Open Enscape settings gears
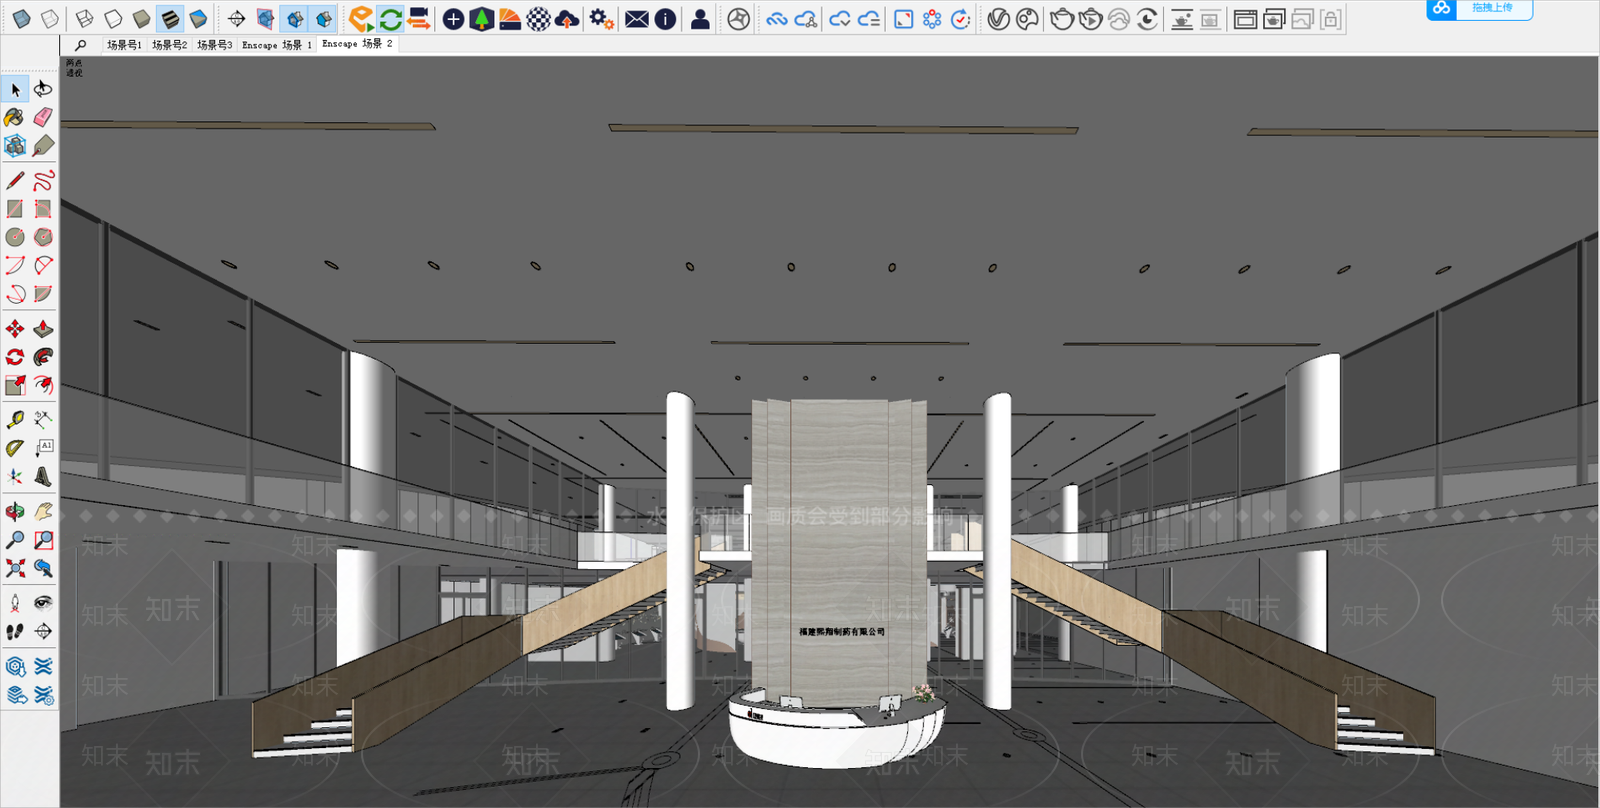1600x808 pixels. coord(601,18)
